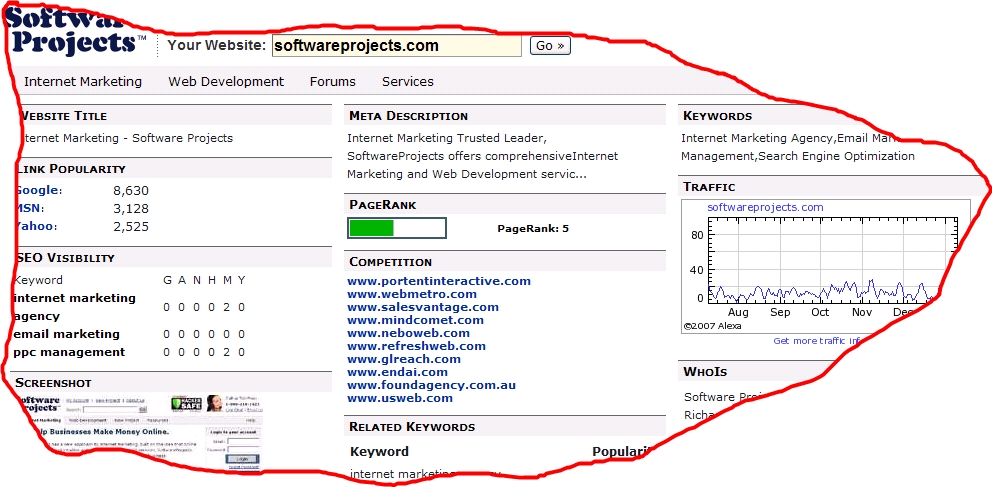The width and height of the screenshot is (992, 487).
Task: Click the Yahoo count 2,525
Action: point(131,226)
